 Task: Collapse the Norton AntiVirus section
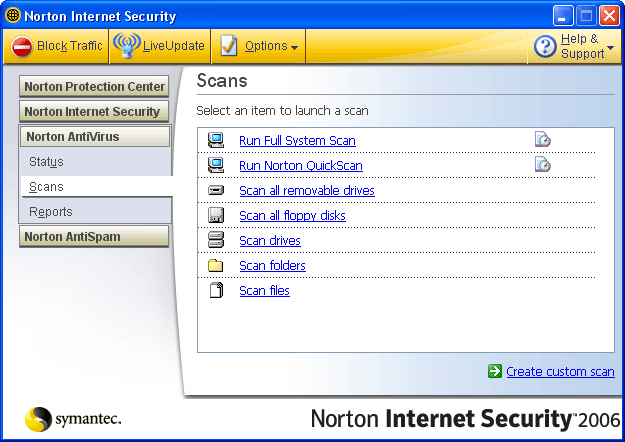click(x=95, y=137)
